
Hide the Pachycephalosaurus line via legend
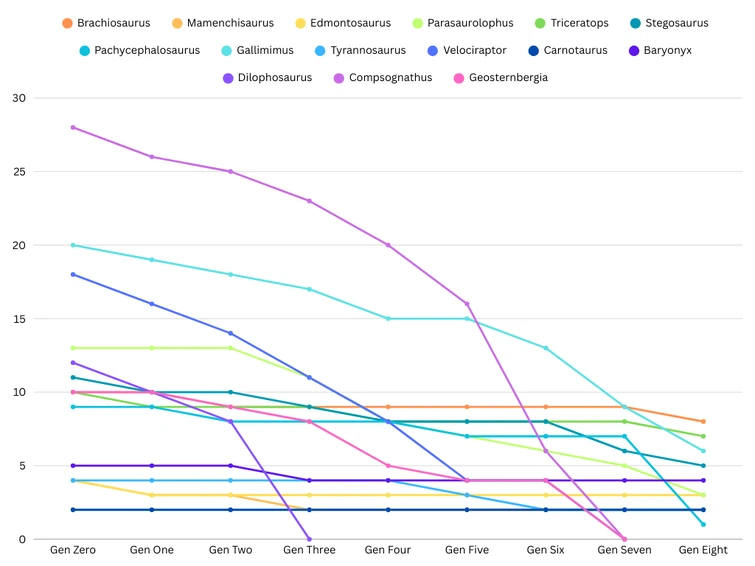[147, 50]
